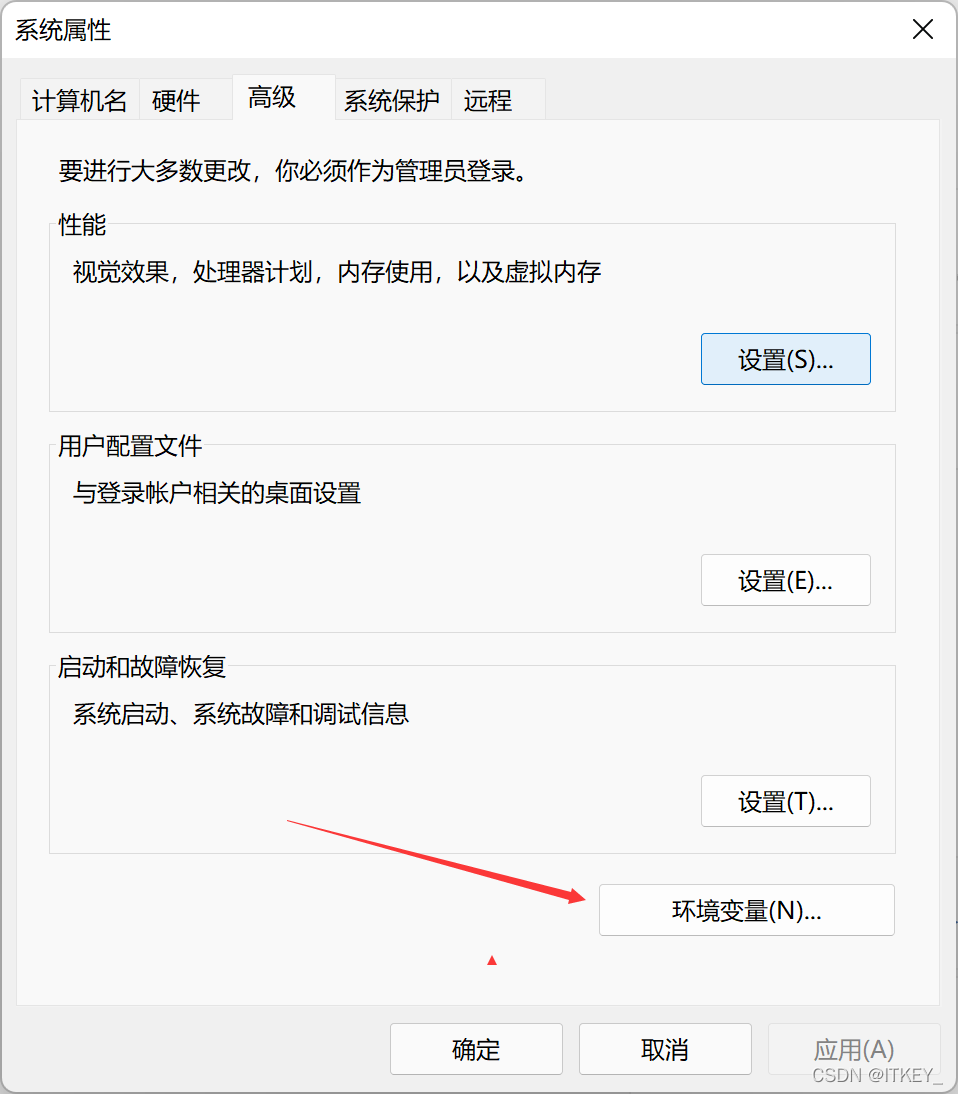Click the 用户配置文件 group label
Viewport: 958px width, 1094px height.
[x=130, y=446]
